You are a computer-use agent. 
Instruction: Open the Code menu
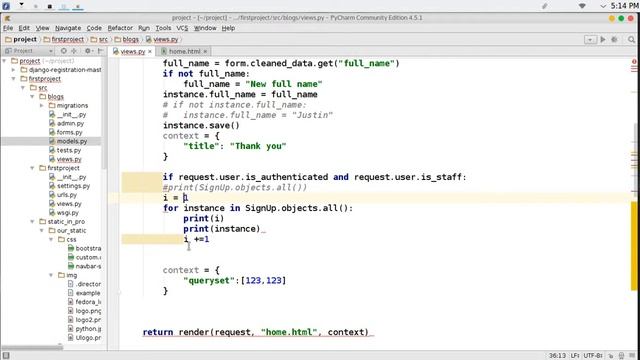[x=94, y=28]
